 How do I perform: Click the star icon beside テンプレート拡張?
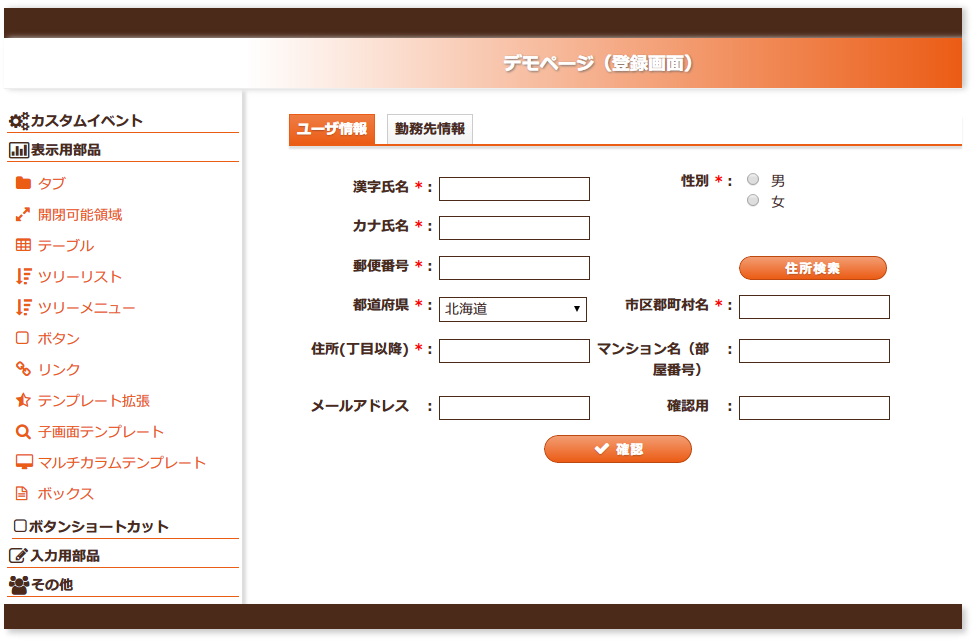[23, 400]
